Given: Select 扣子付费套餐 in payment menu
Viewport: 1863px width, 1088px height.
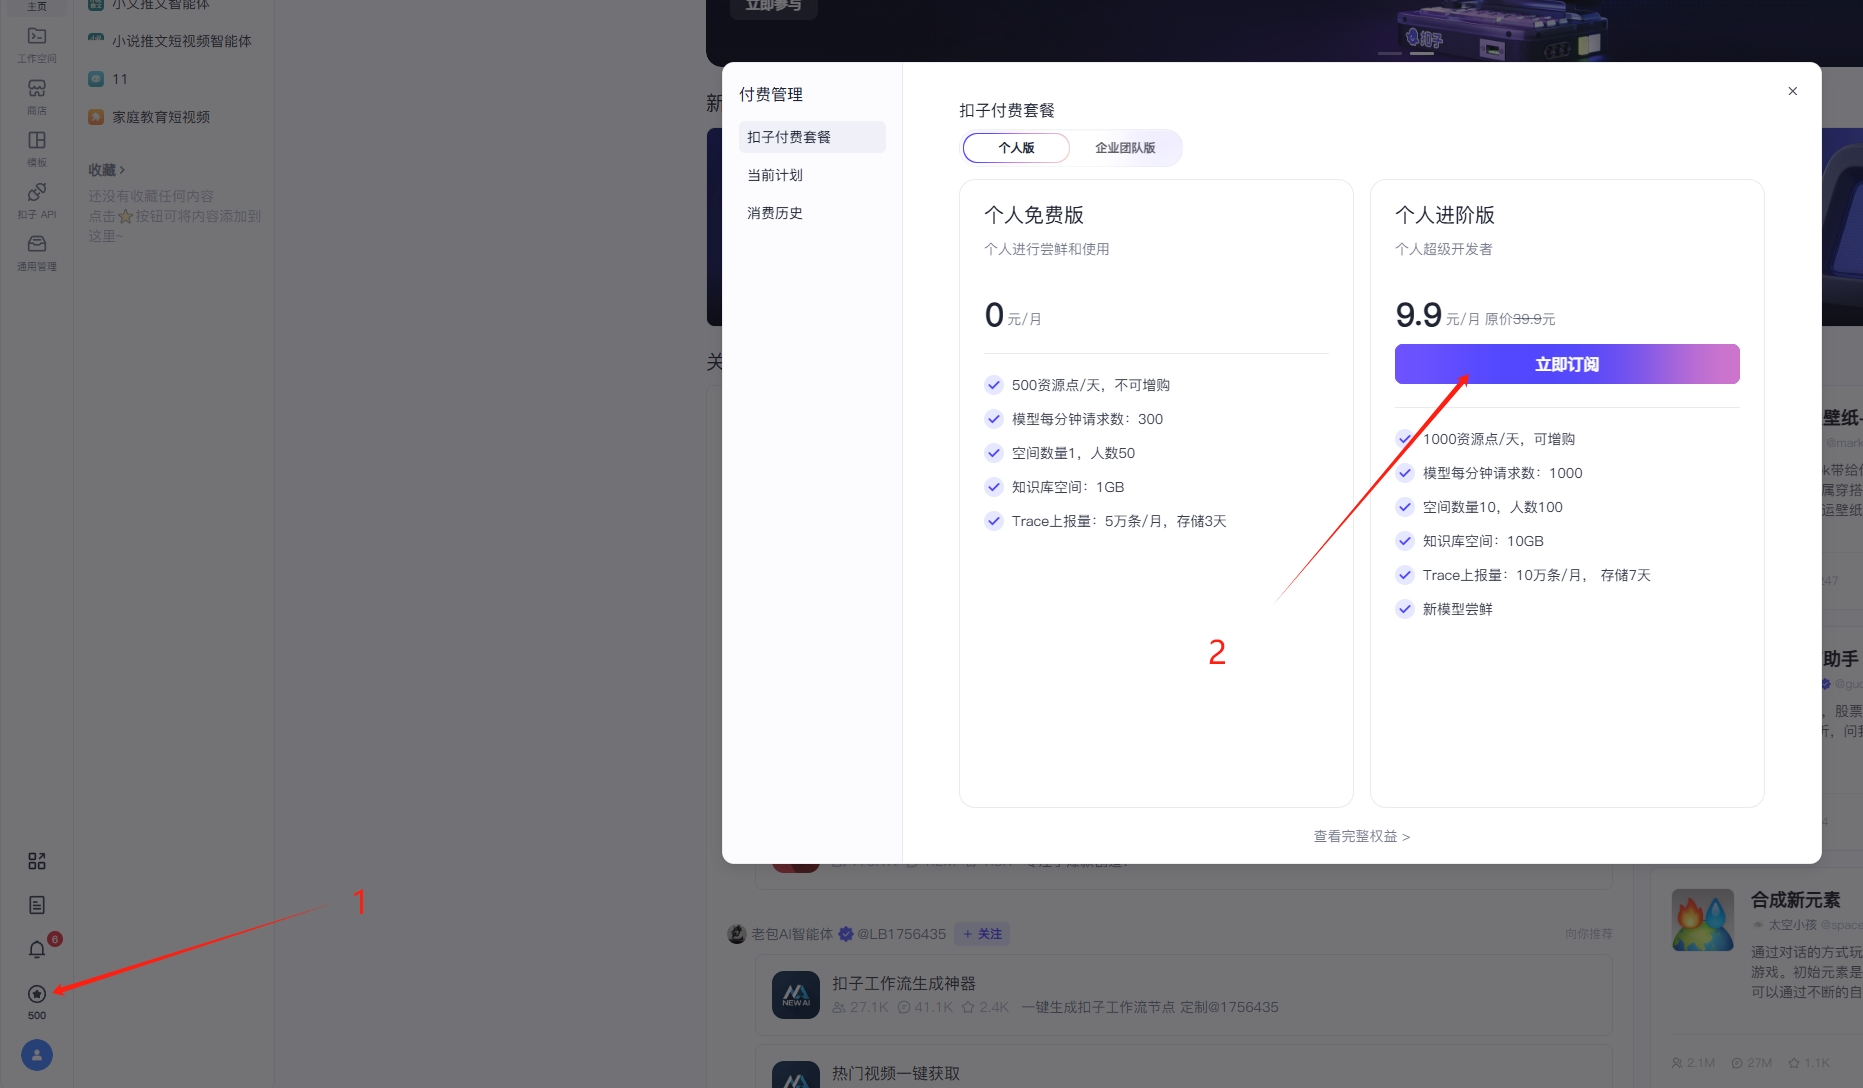Looking at the screenshot, I should 789,137.
